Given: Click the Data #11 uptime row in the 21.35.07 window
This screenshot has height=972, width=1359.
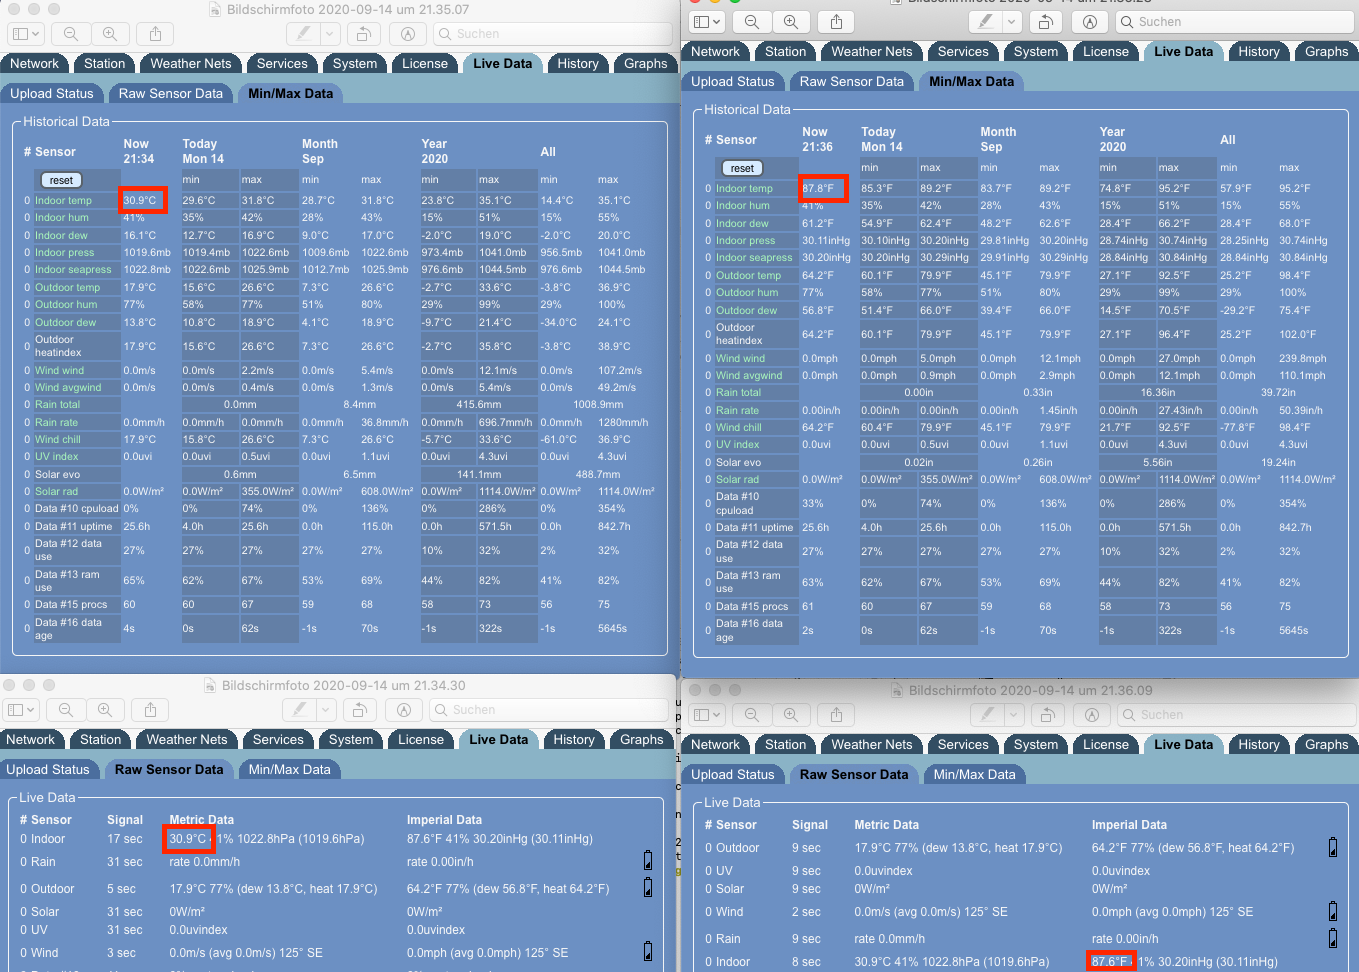Looking at the screenshot, I should click(340, 526).
